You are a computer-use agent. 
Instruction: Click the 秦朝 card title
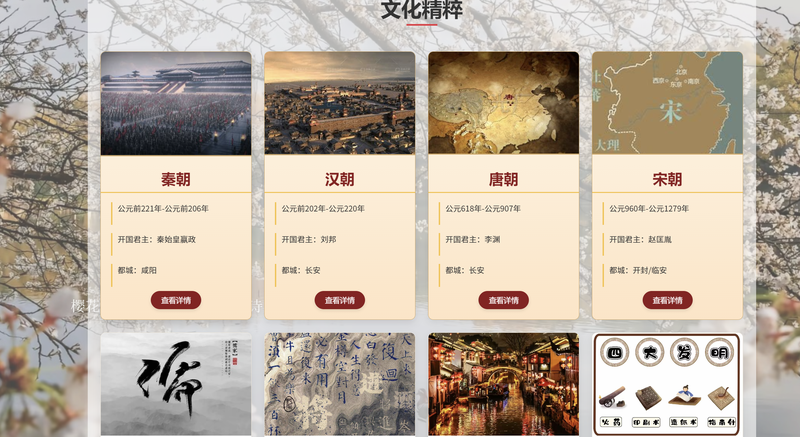[176, 179]
